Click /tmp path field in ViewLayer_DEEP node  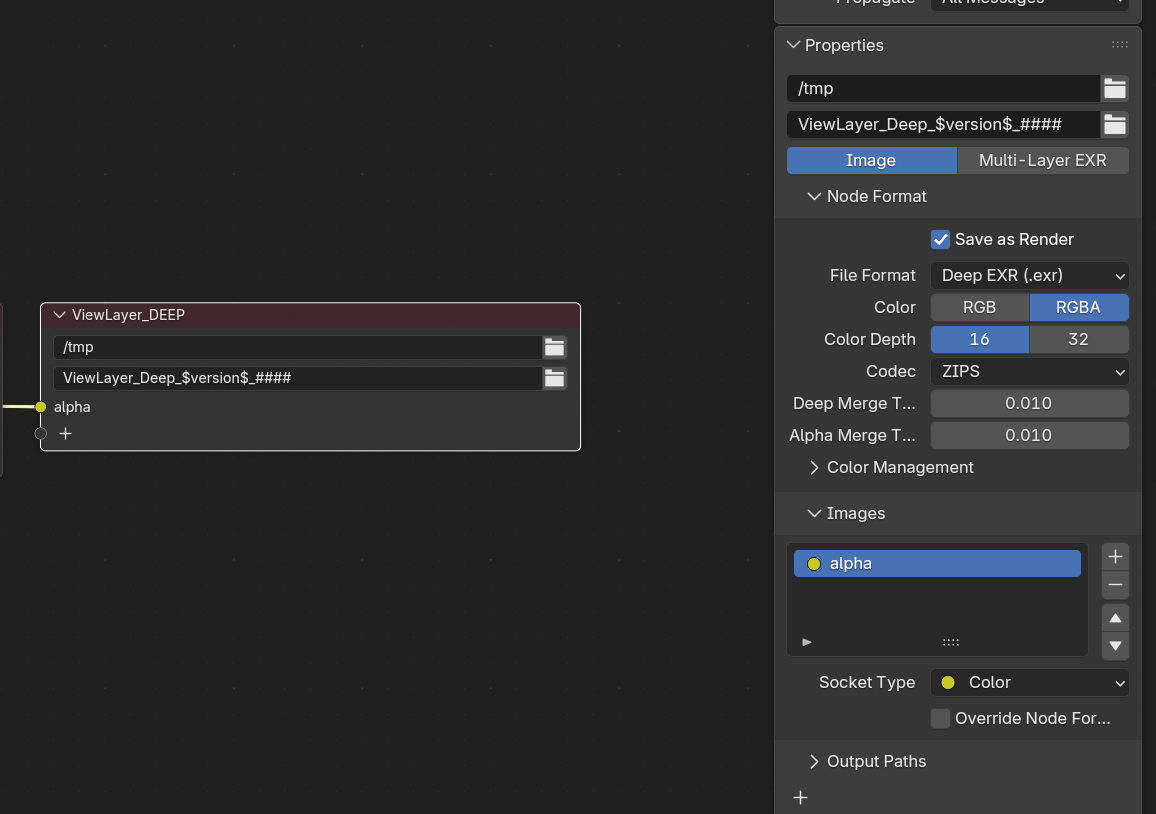click(298, 347)
